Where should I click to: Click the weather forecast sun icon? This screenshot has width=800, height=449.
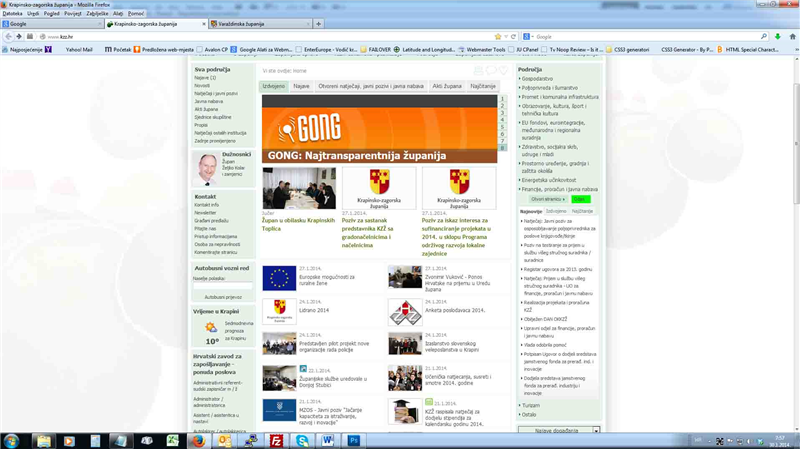click(x=211, y=327)
